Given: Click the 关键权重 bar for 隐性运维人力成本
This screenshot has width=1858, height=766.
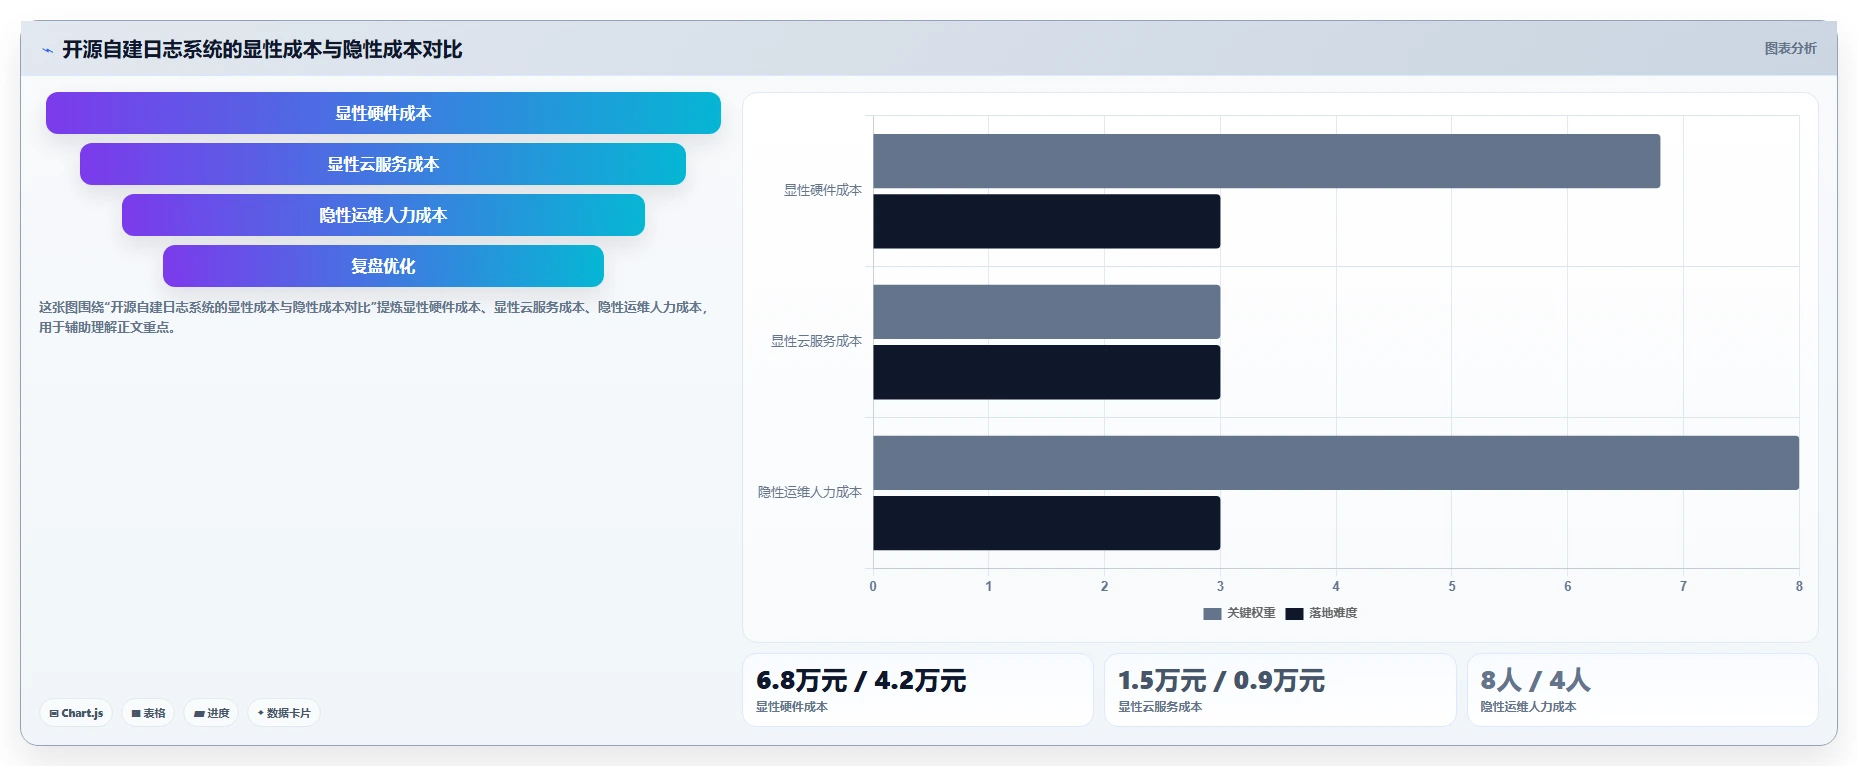Looking at the screenshot, I should point(1336,463).
